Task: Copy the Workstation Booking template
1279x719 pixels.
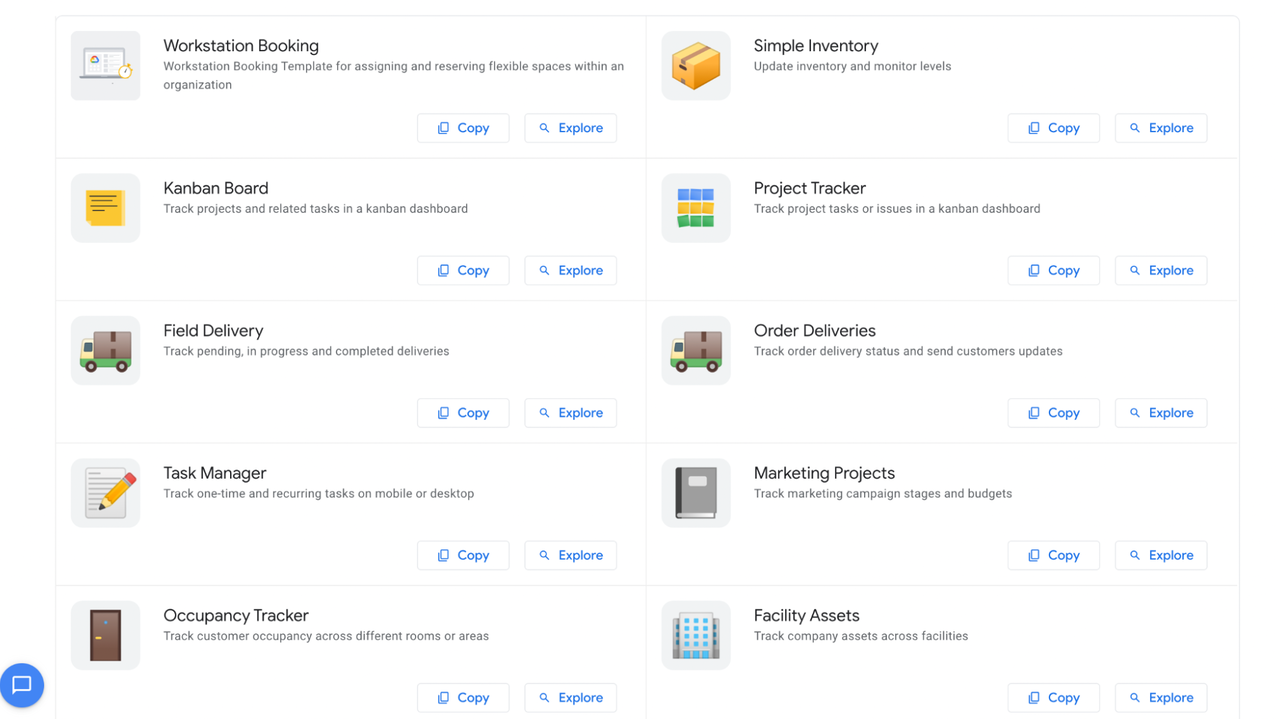Action: tap(463, 127)
